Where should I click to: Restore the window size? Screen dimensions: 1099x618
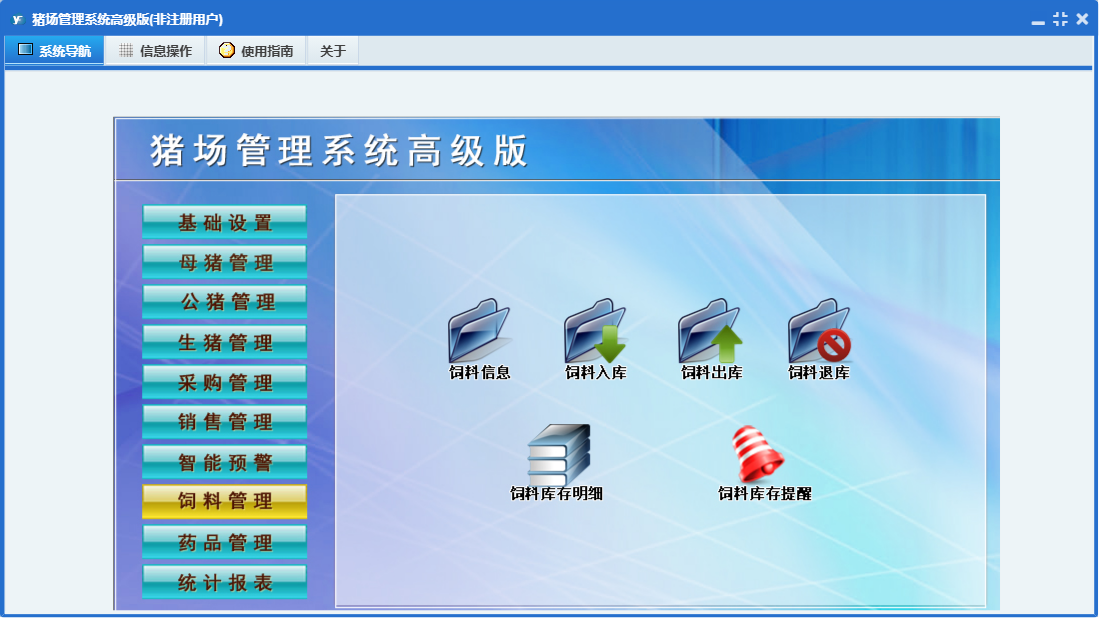pyautogui.click(x=1060, y=19)
